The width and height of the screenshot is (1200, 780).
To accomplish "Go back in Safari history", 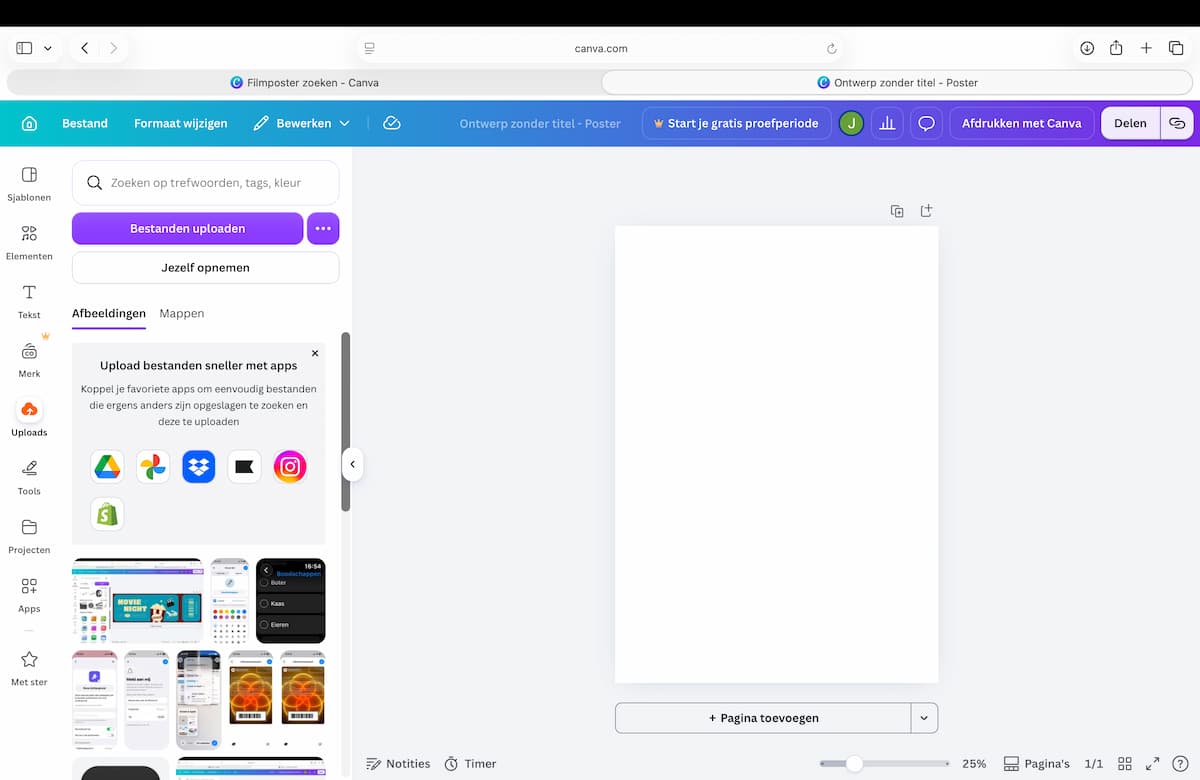I will tap(84, 48).
